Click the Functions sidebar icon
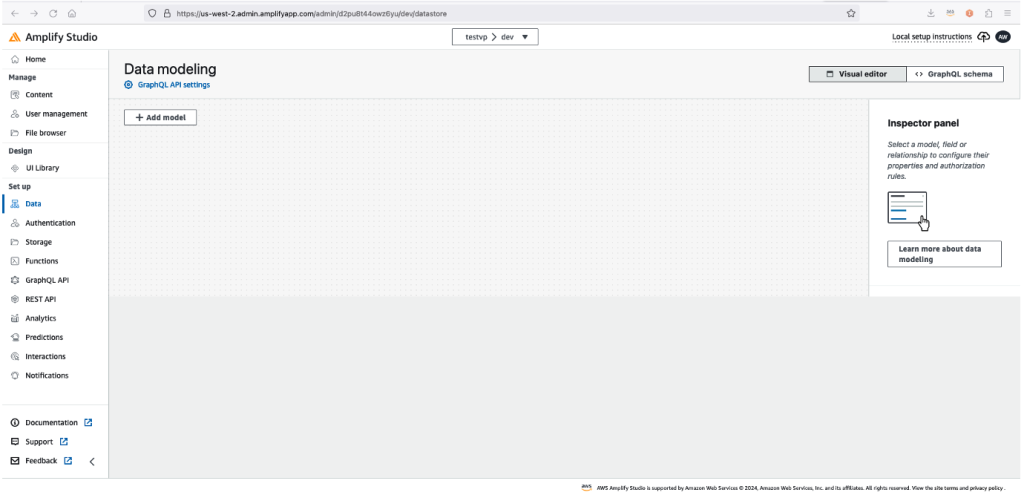Screen dimensions: 1024x495 [x=15, y=261]
